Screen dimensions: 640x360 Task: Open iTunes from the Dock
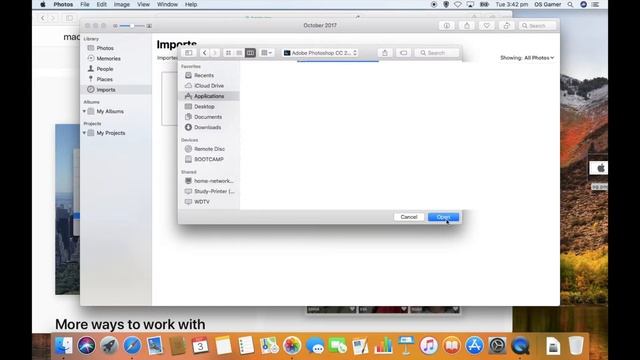tap(429, 346)
